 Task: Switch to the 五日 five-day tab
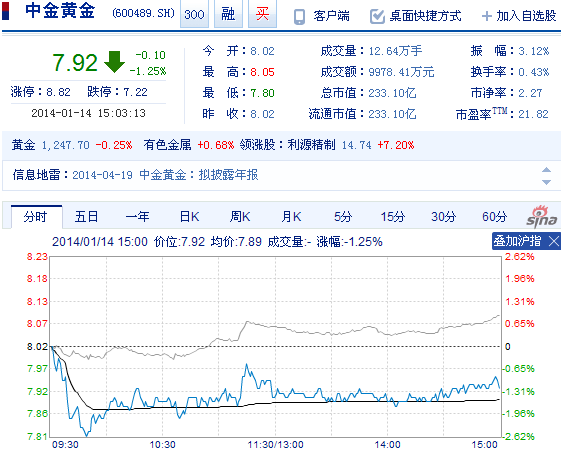(x=86, y=217)
